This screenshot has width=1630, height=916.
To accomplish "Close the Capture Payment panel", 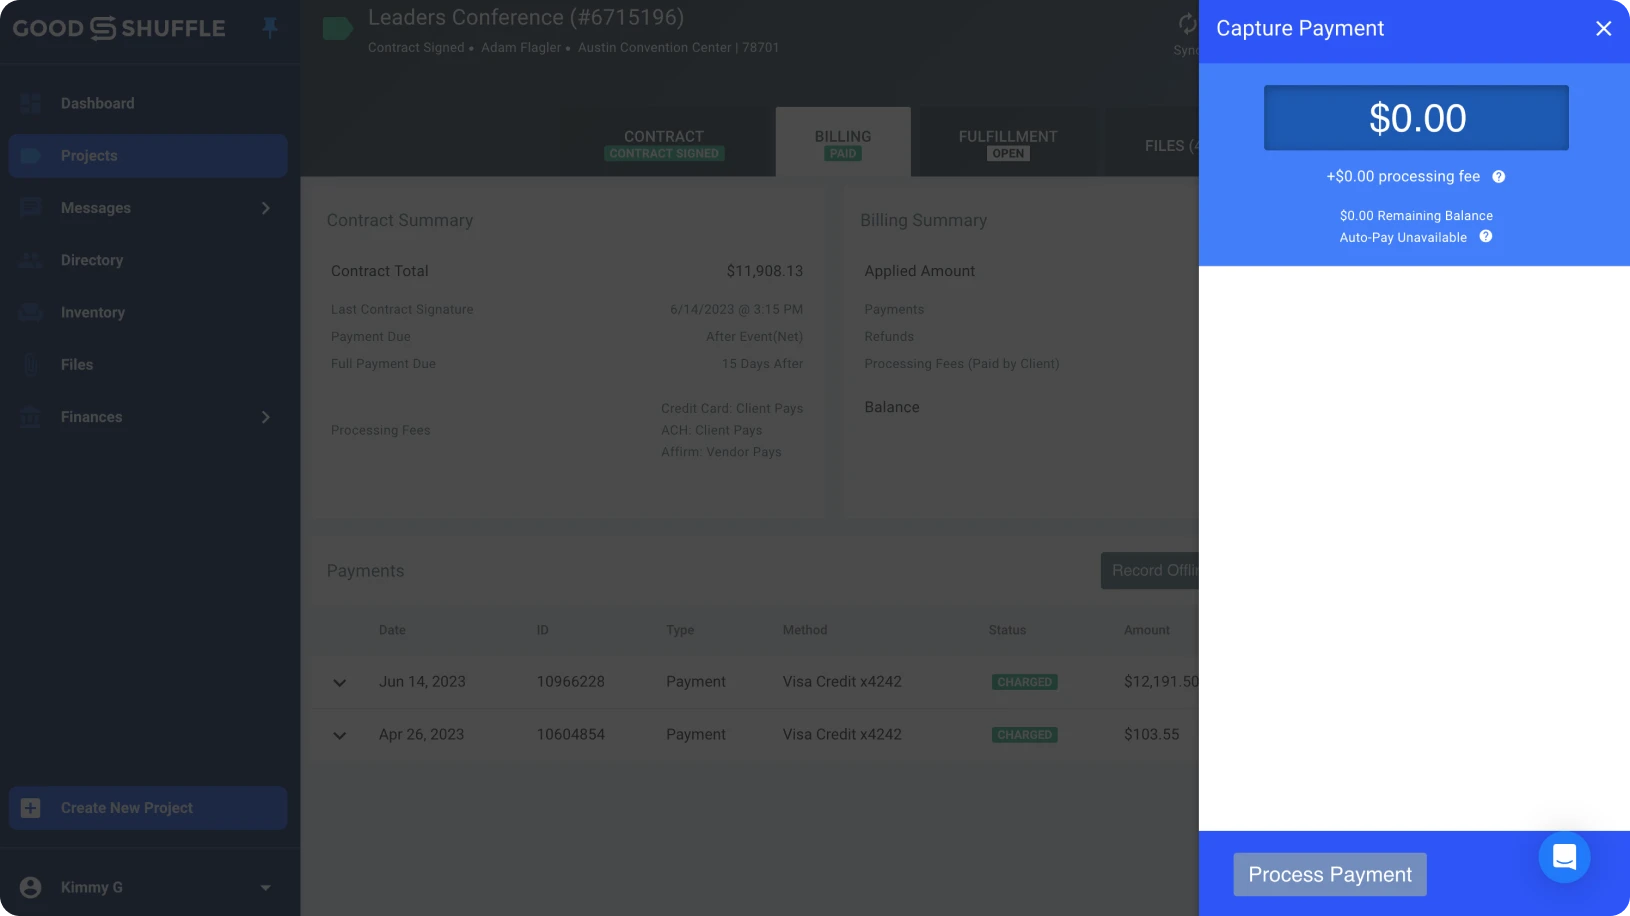I will (x=1603, y=29).
